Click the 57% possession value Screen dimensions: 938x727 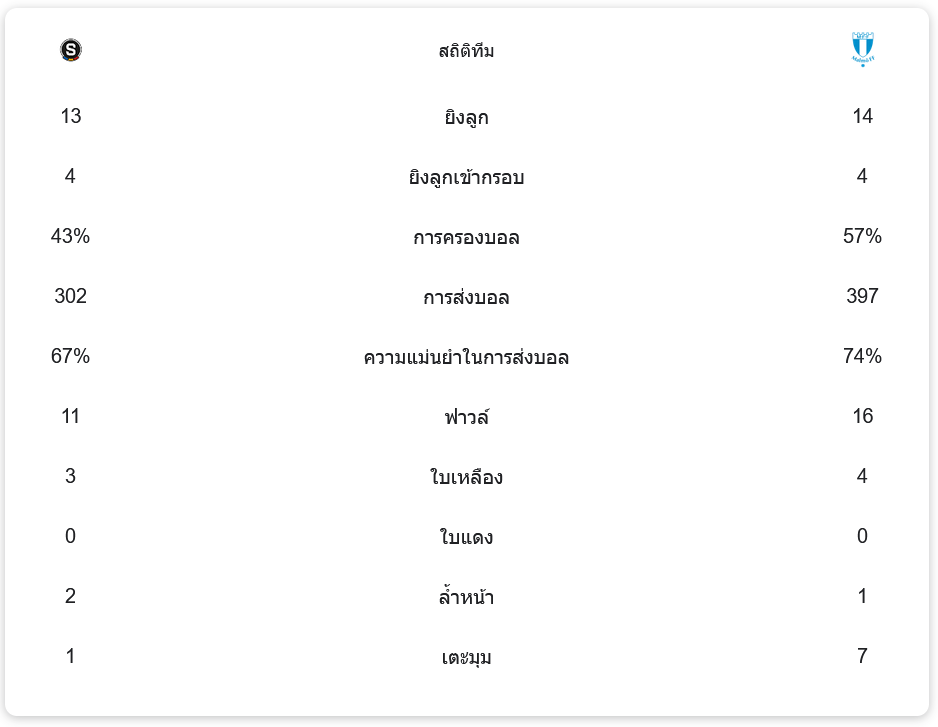pos(862,237)
